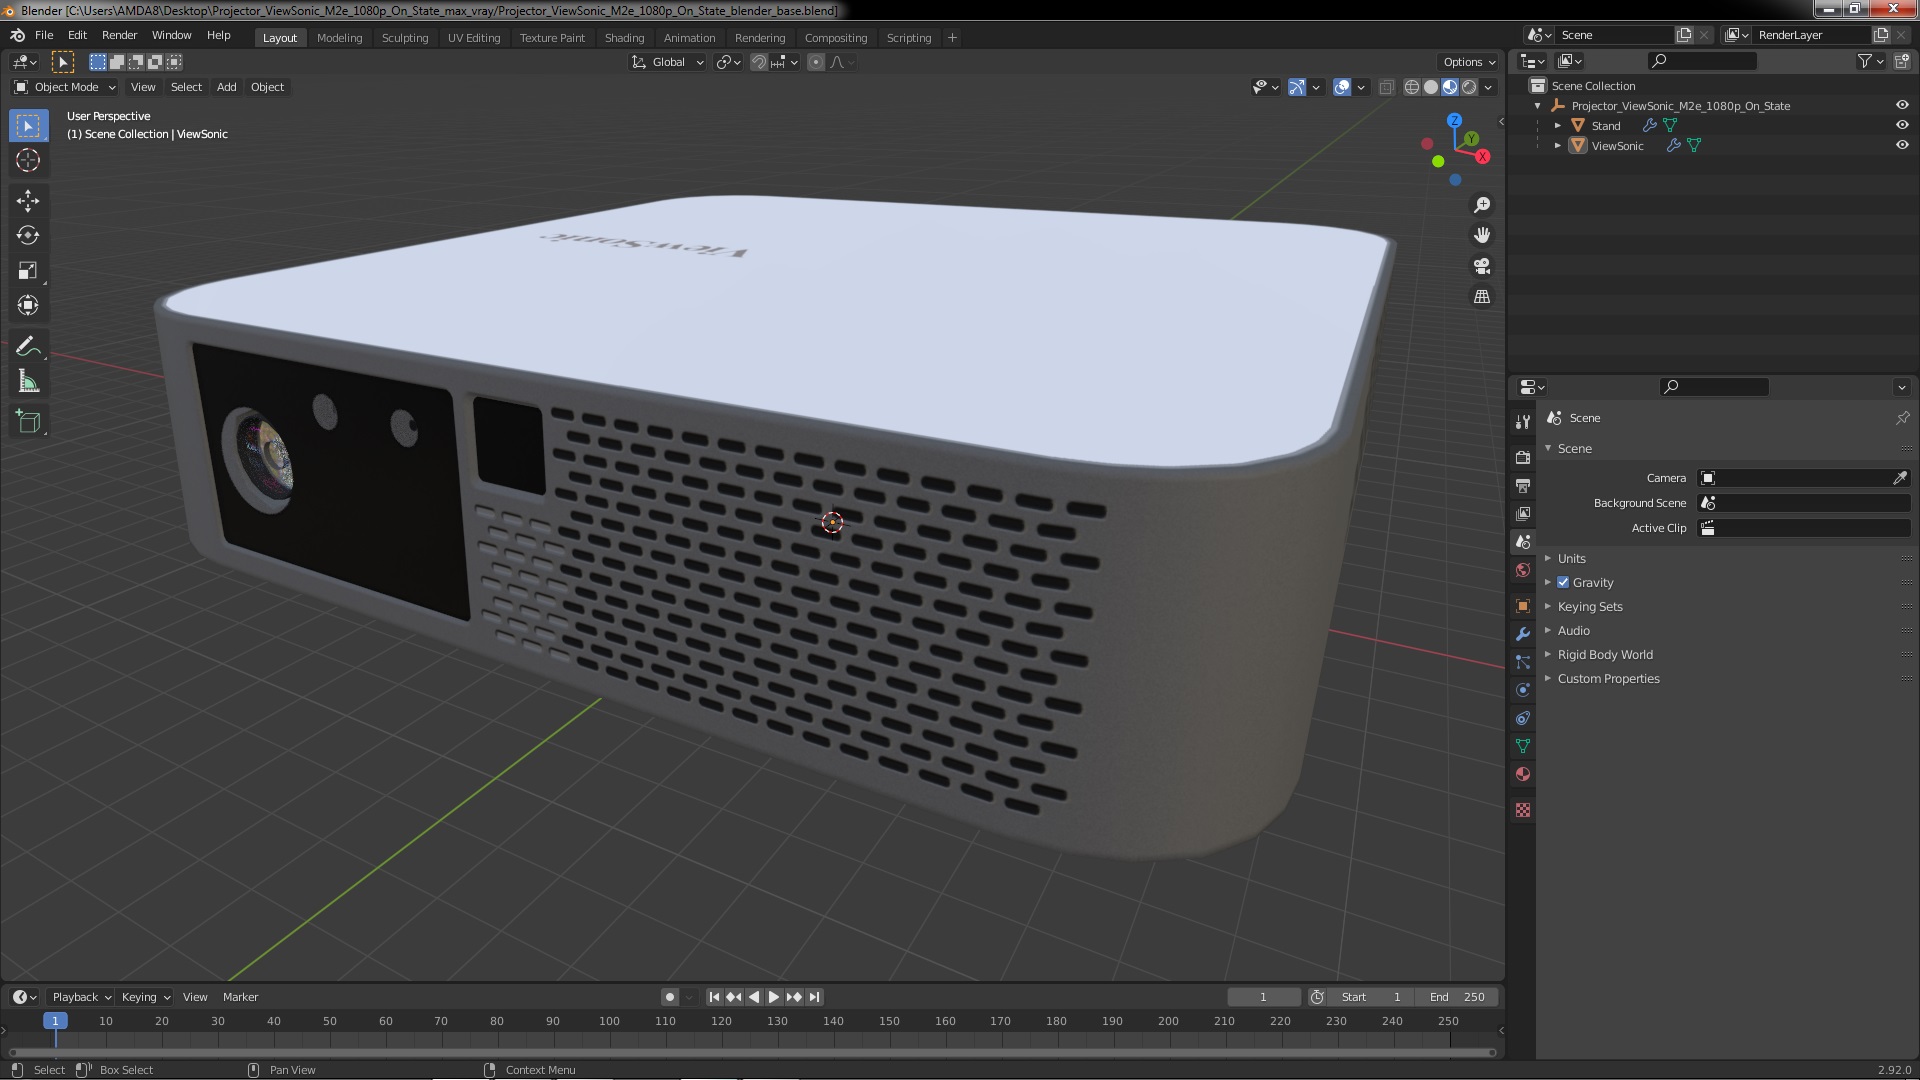The image size is (1920, 1080).
Task: Hide Projector_ViewSonic_M2e_1080p_On_State collection
Action: [x=1902, y=105]
